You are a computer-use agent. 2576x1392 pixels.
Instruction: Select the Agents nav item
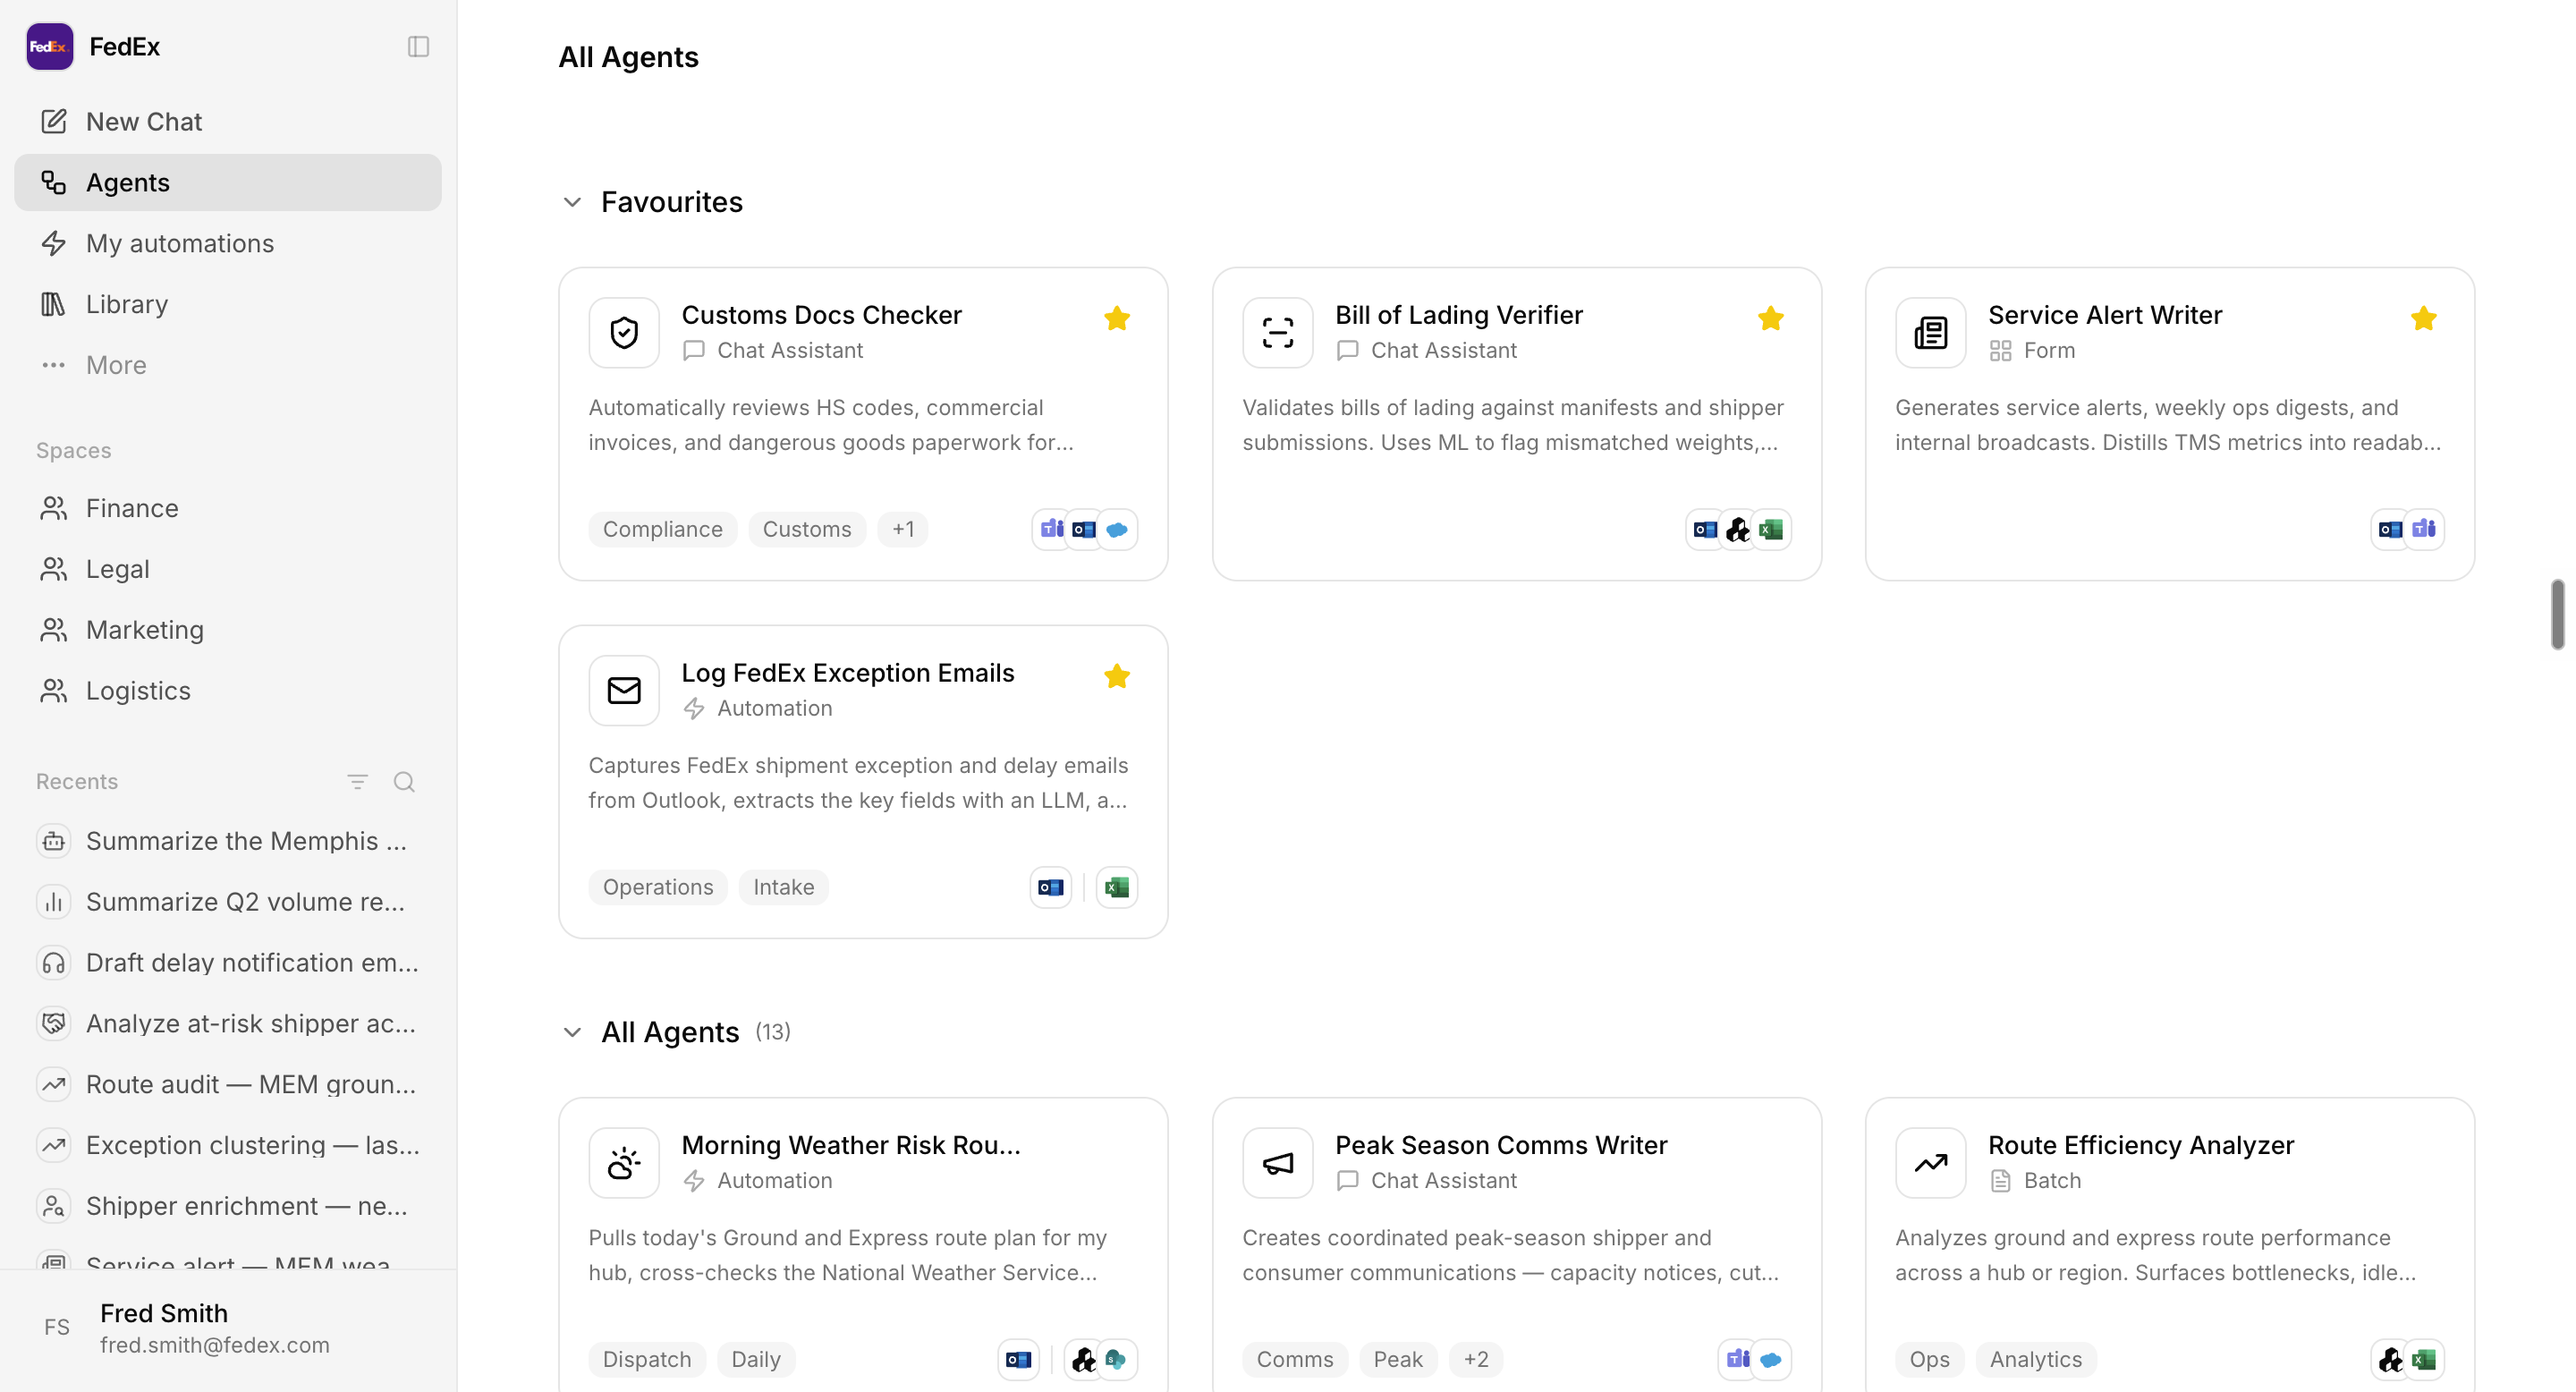click(x=228, y=182)
